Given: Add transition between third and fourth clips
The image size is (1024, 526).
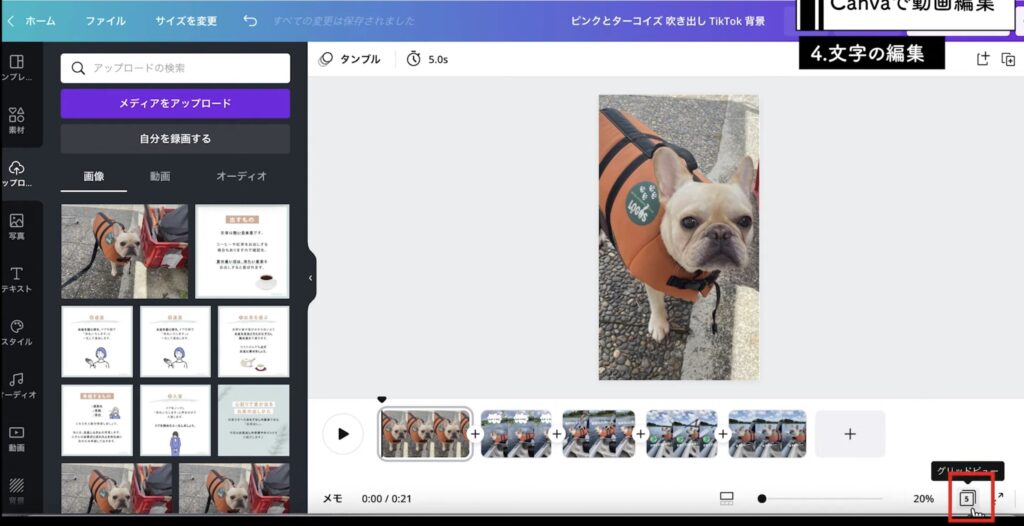Looking at the screenshot, I should [641, 434].
